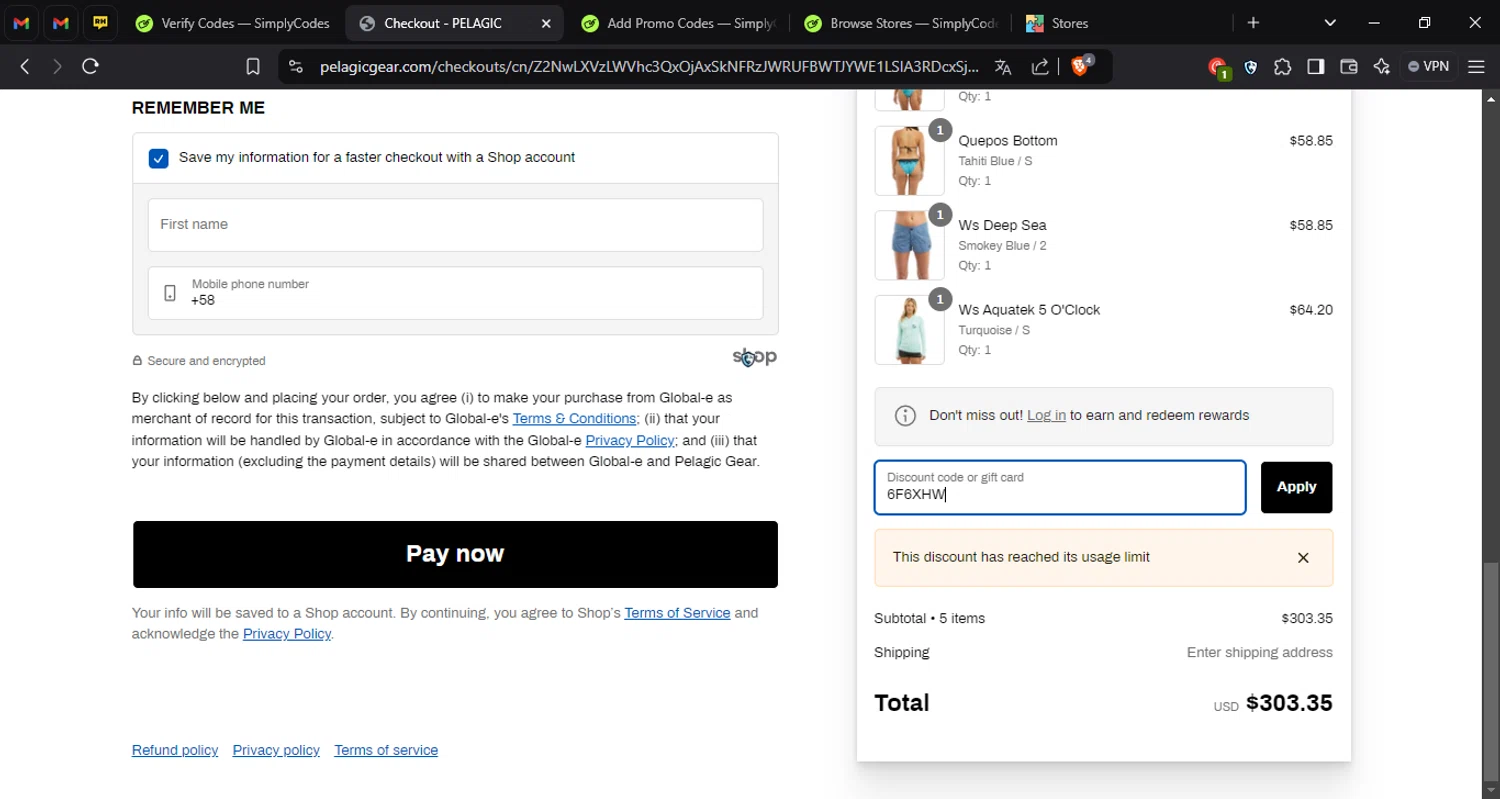Open a new browser tab
Image resolution: width=1500 pixels, height=799 pixels.
tap(1253, 23)
